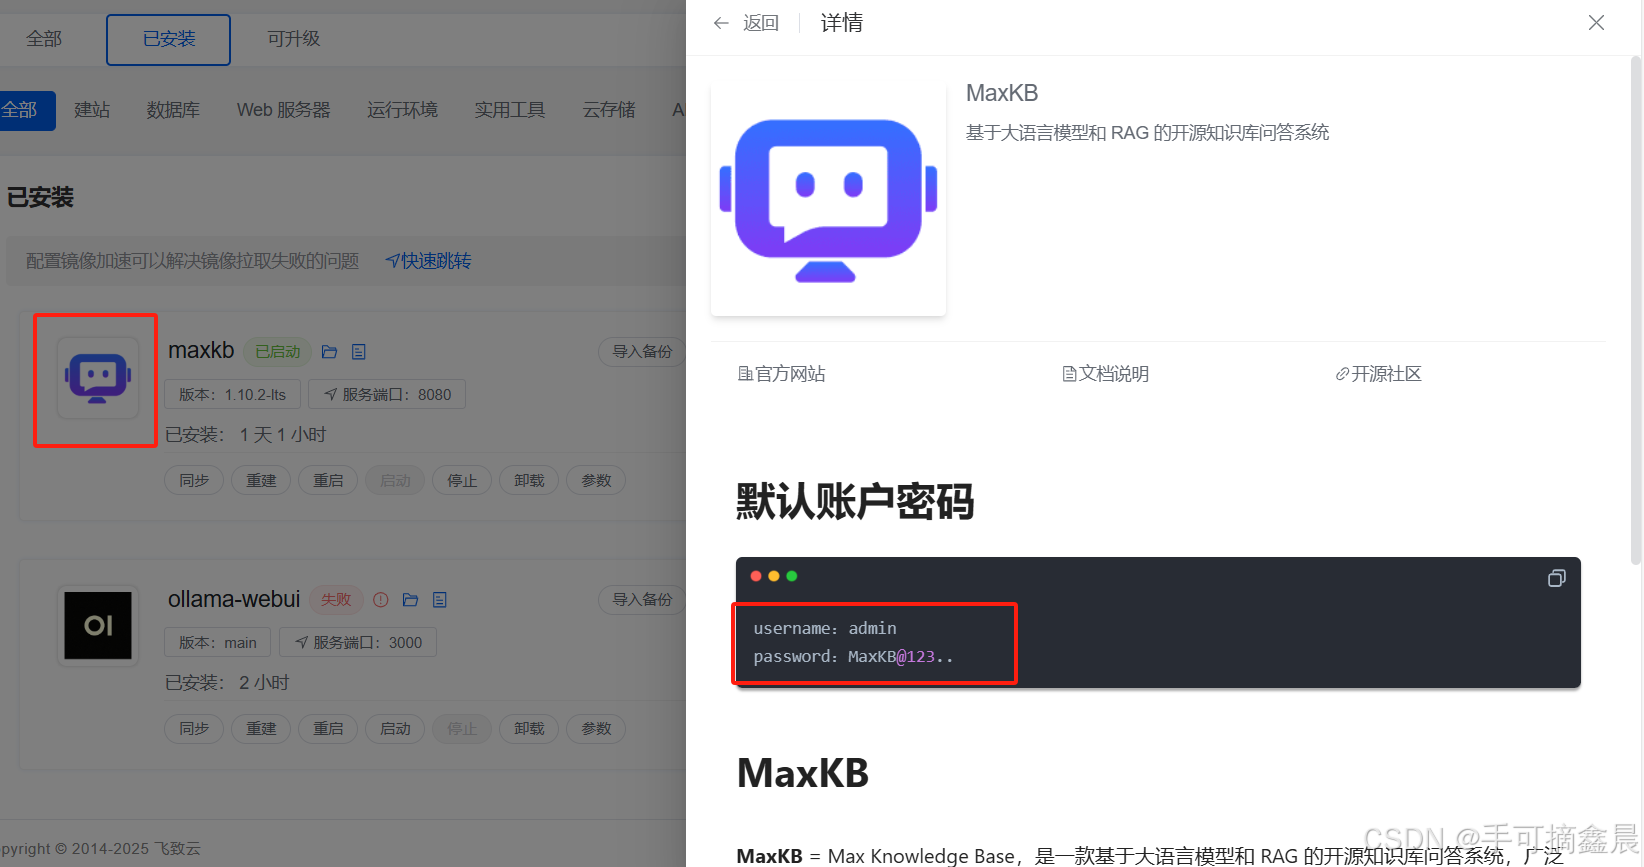Click 重启 button for ollama-webui

tap(328, 729)
